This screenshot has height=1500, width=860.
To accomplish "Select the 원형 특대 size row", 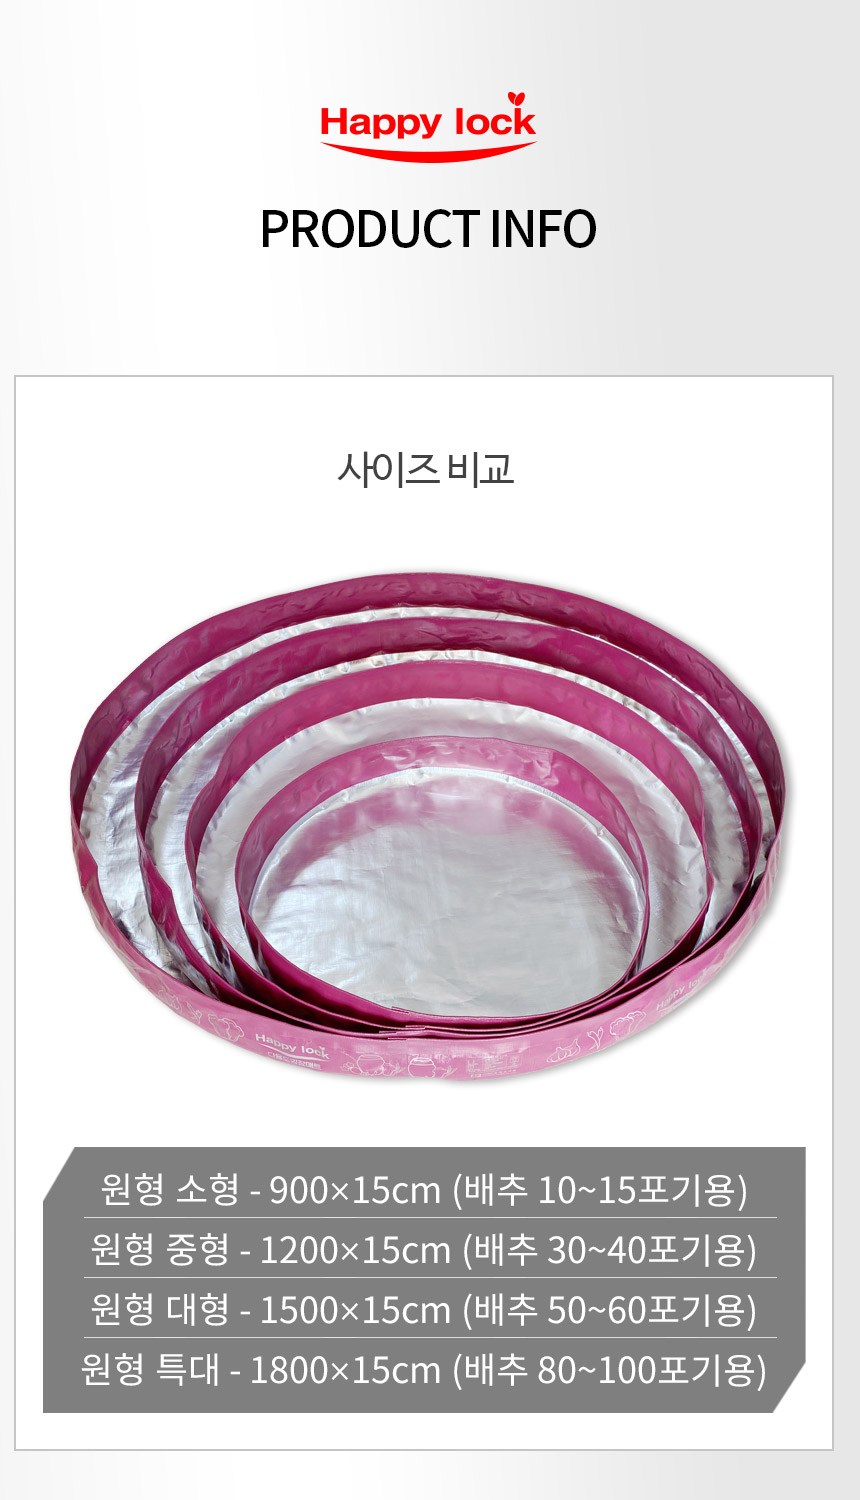I will 425,1369.
